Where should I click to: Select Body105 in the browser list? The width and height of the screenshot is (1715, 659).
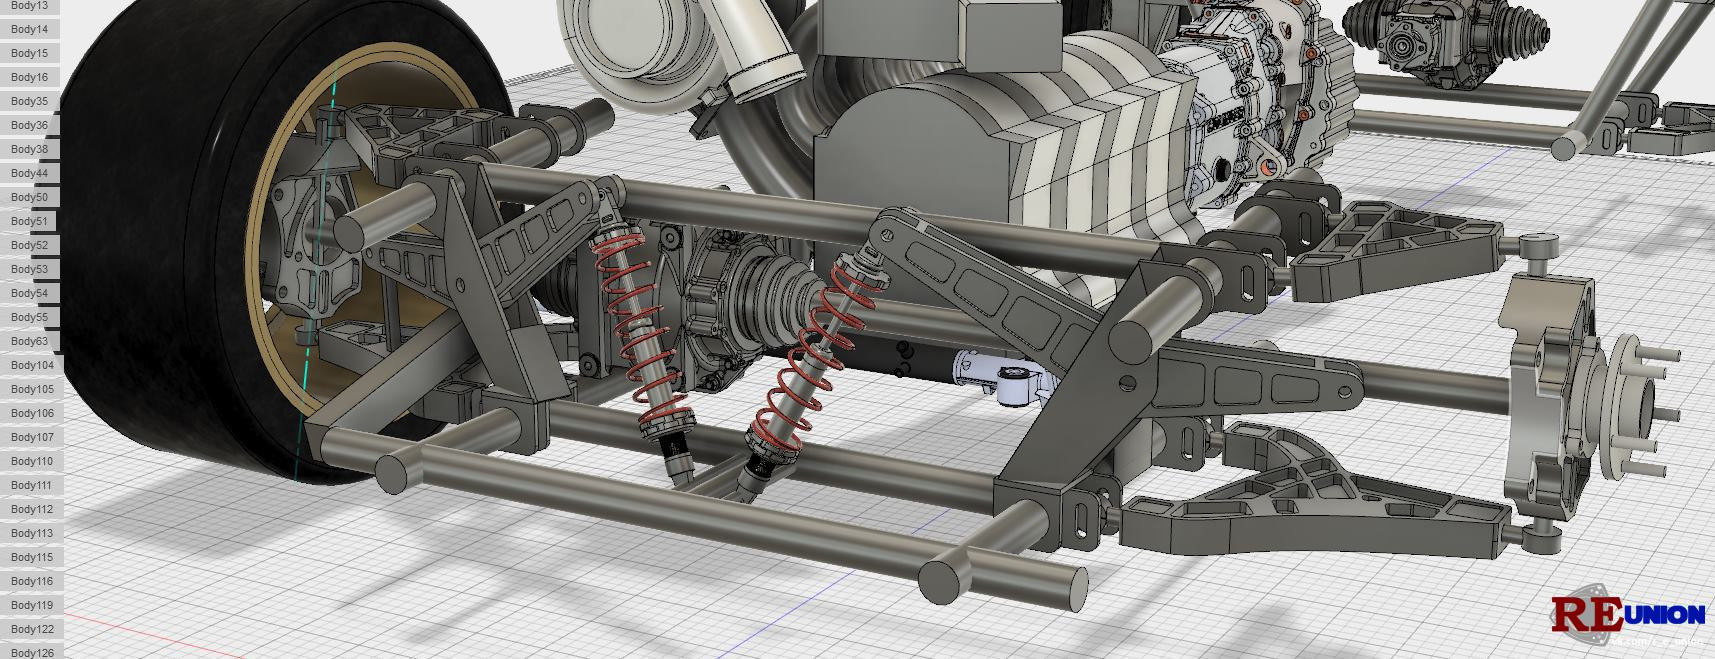[x=32, y=389]
